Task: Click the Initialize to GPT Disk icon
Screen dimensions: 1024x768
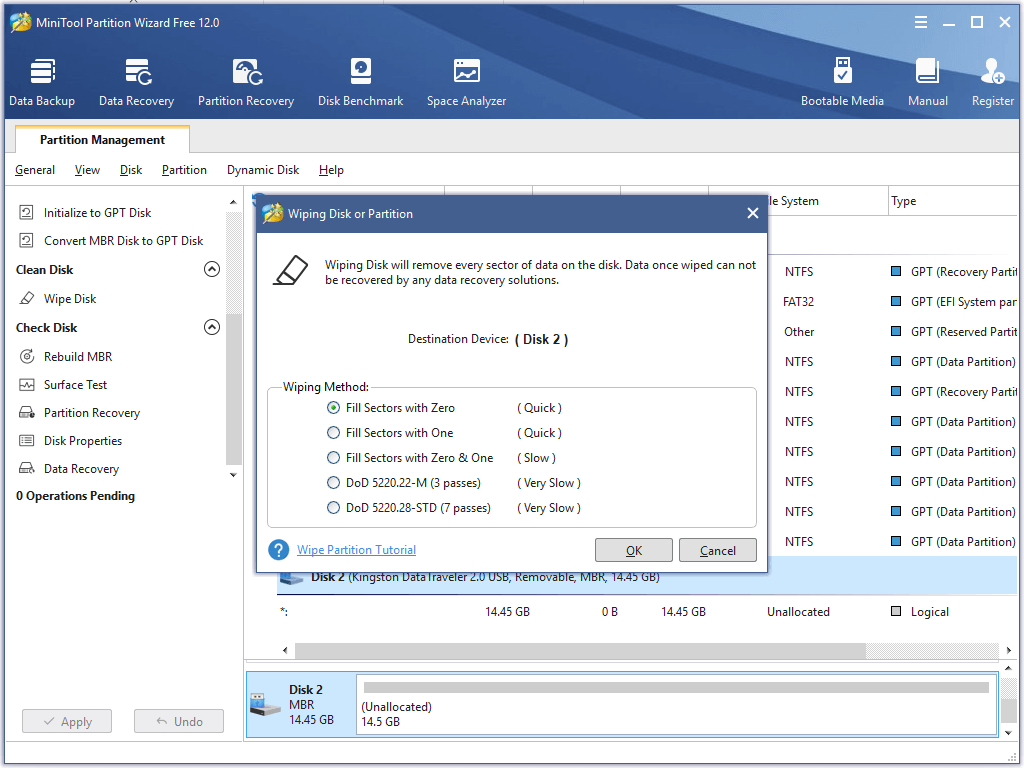Action: (x=27, y=212)
